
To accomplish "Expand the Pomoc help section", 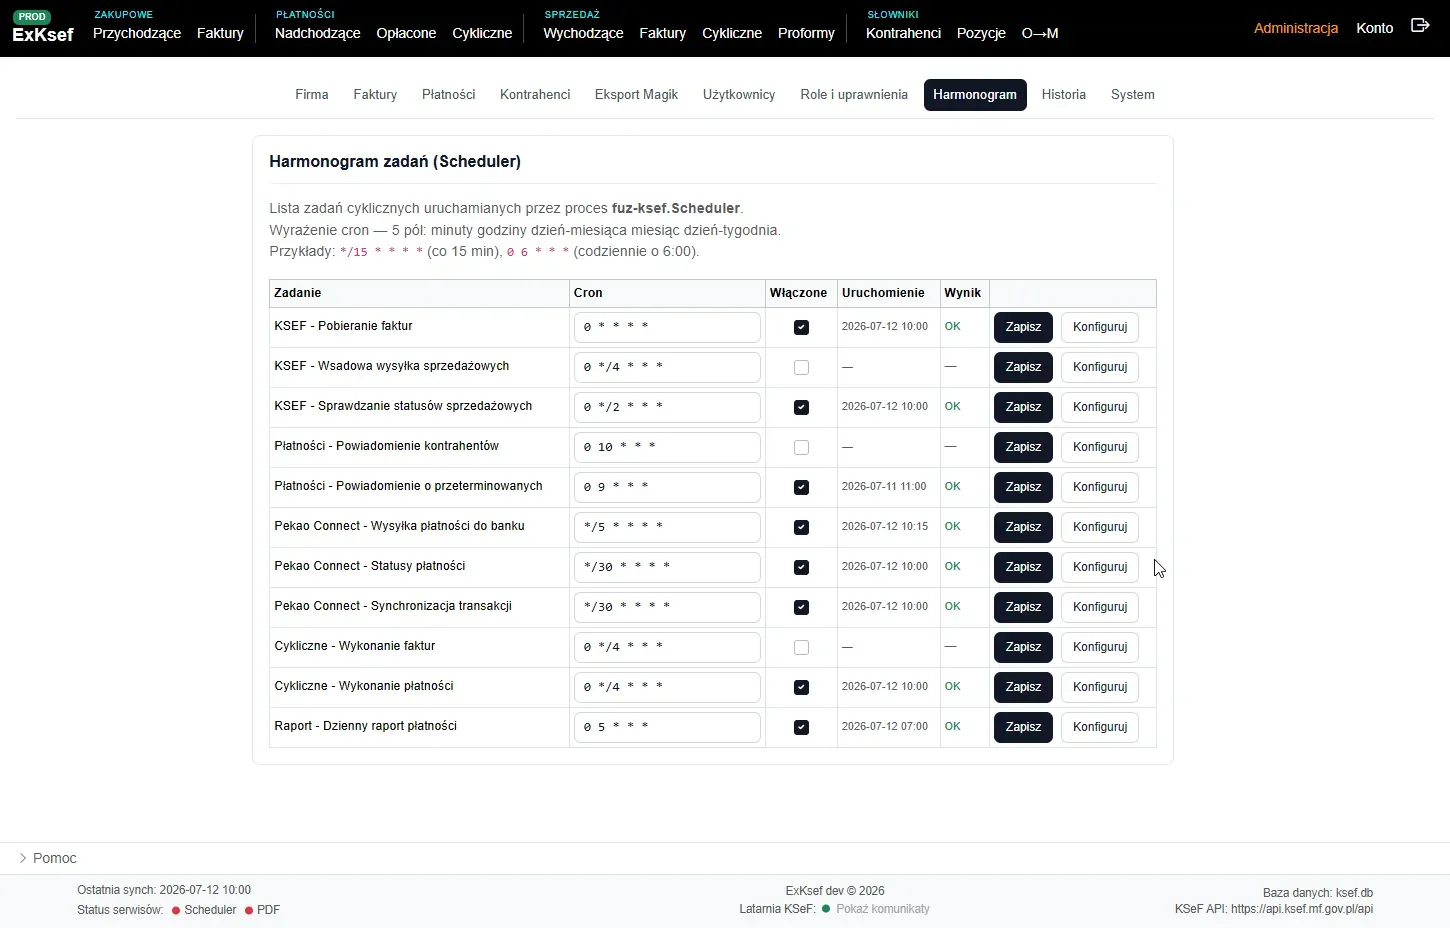I will tap(47, 858).
